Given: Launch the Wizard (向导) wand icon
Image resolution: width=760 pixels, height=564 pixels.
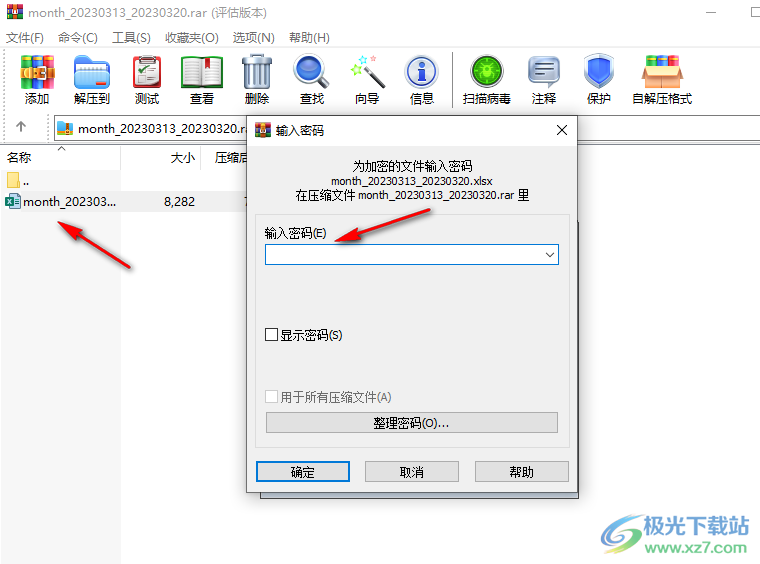Looking at the screenshot, I should 367,72.
